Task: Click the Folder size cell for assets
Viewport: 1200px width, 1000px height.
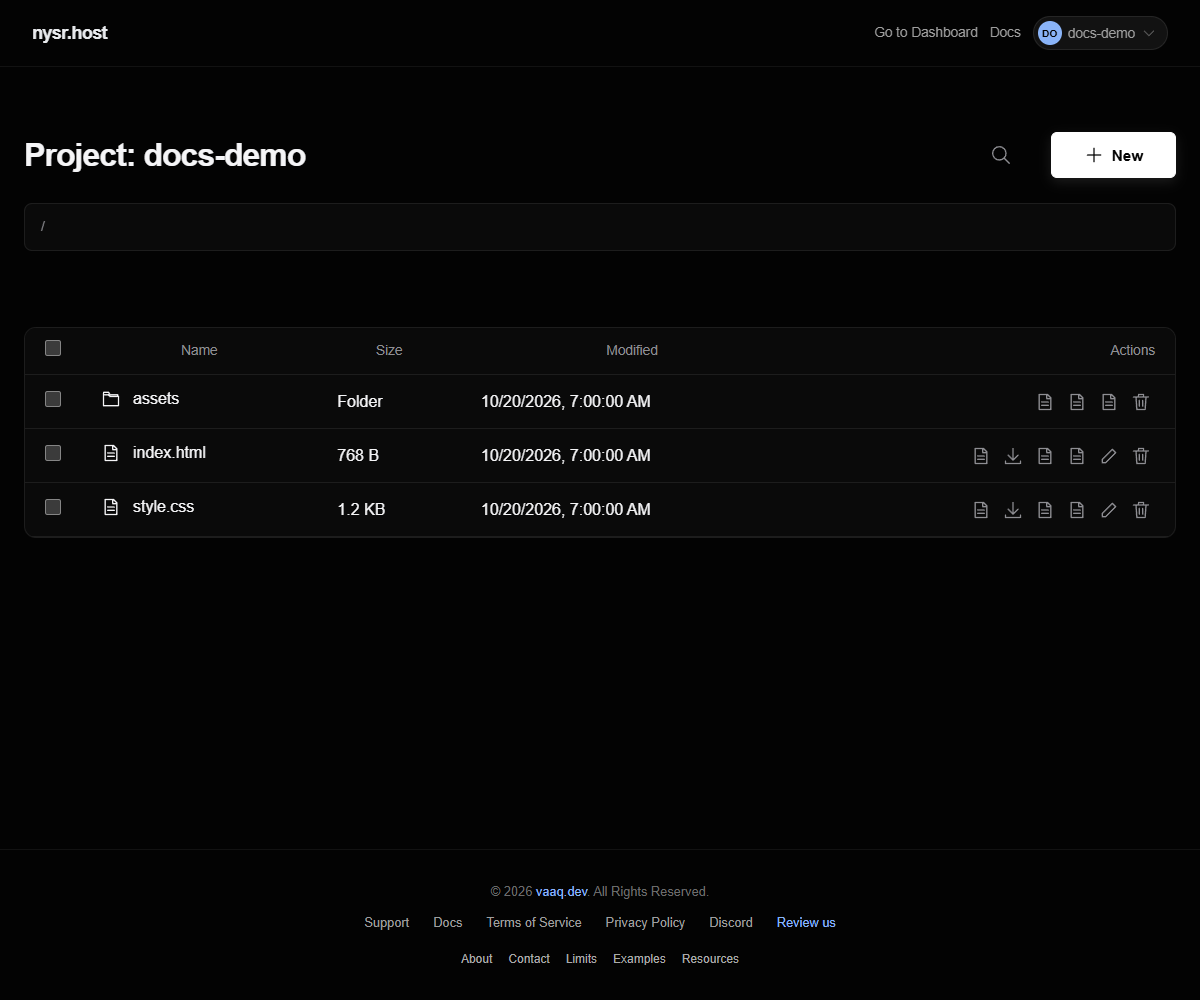Action: click(360, 401)
